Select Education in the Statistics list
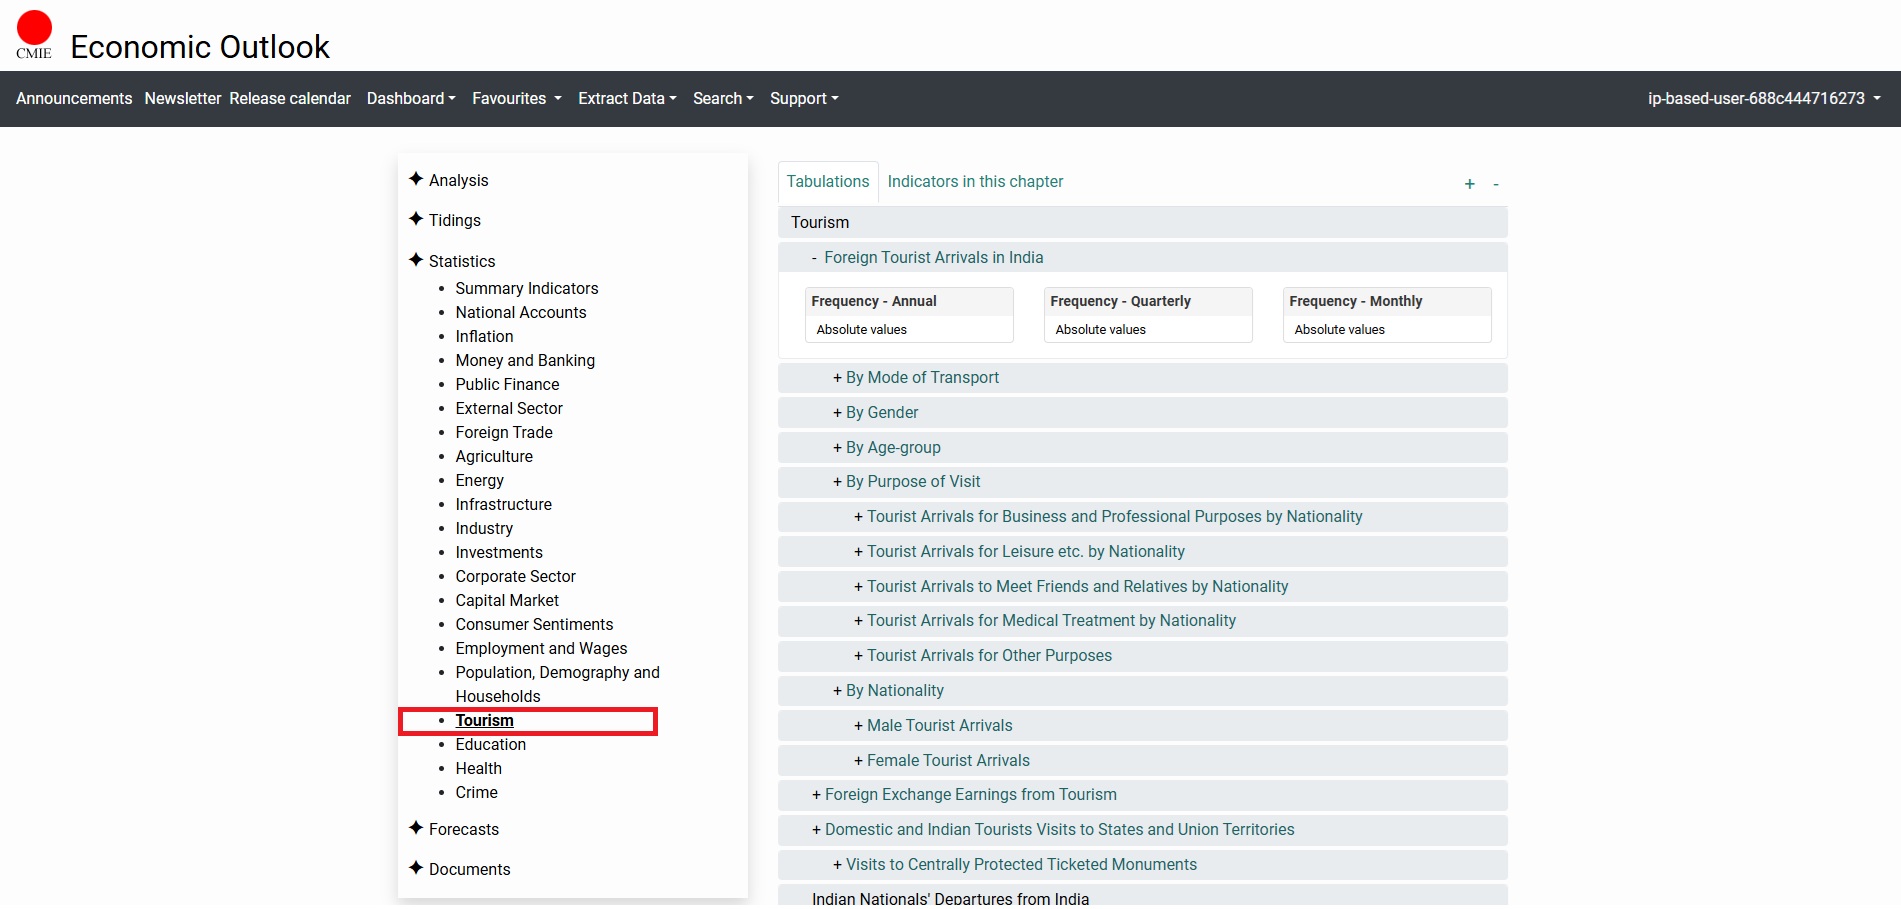 click(x=490, y=745)
